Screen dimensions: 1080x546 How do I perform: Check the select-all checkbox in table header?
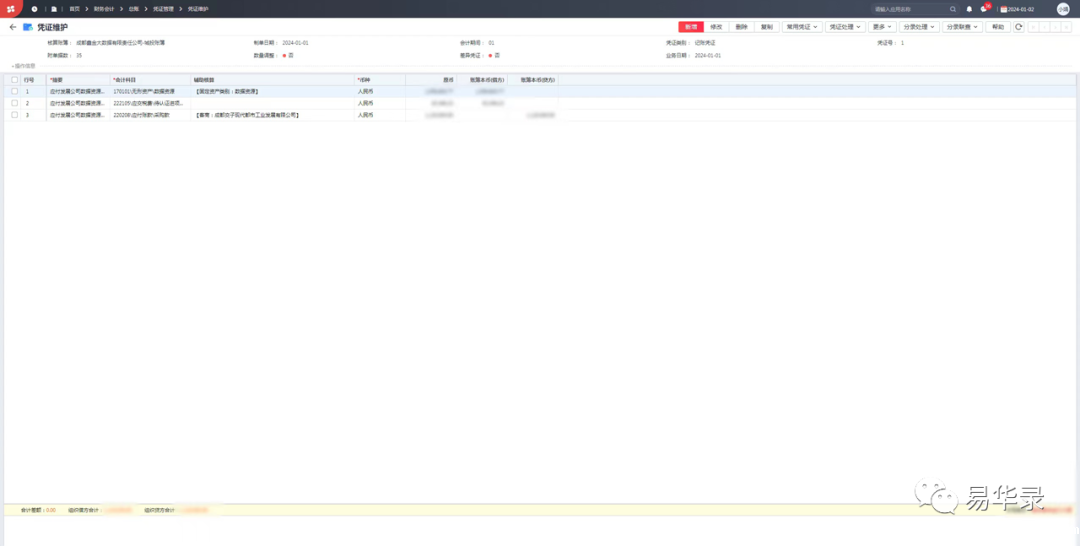(x=14, y=79)
